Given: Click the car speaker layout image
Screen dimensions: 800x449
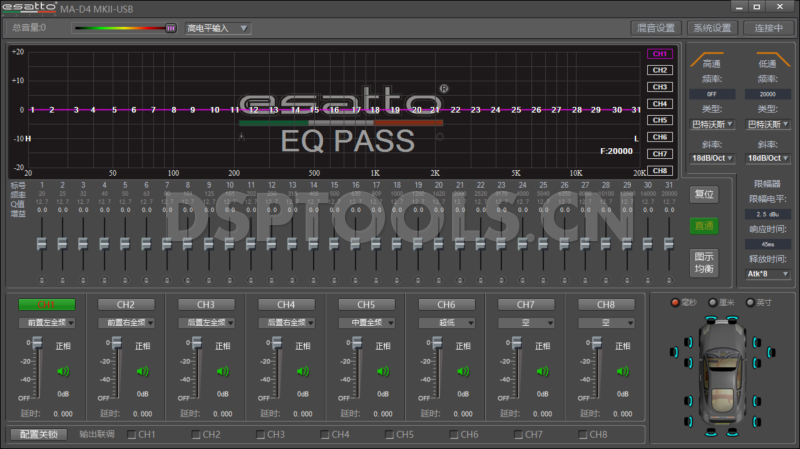Looking at the screenshot, I should coord(722,377).
